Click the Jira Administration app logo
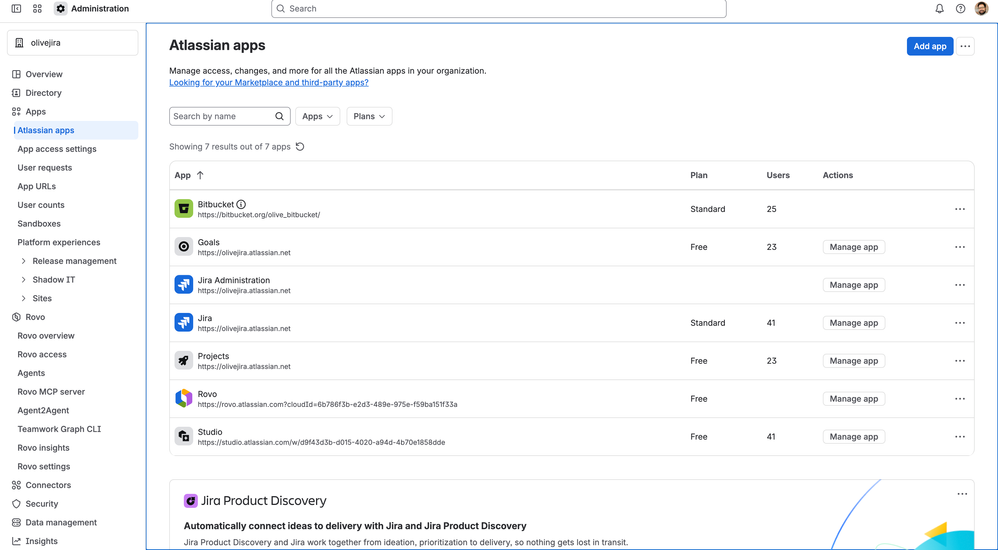Screen dimensions: 998x550 pyautogui.click(x=184, y=285)
